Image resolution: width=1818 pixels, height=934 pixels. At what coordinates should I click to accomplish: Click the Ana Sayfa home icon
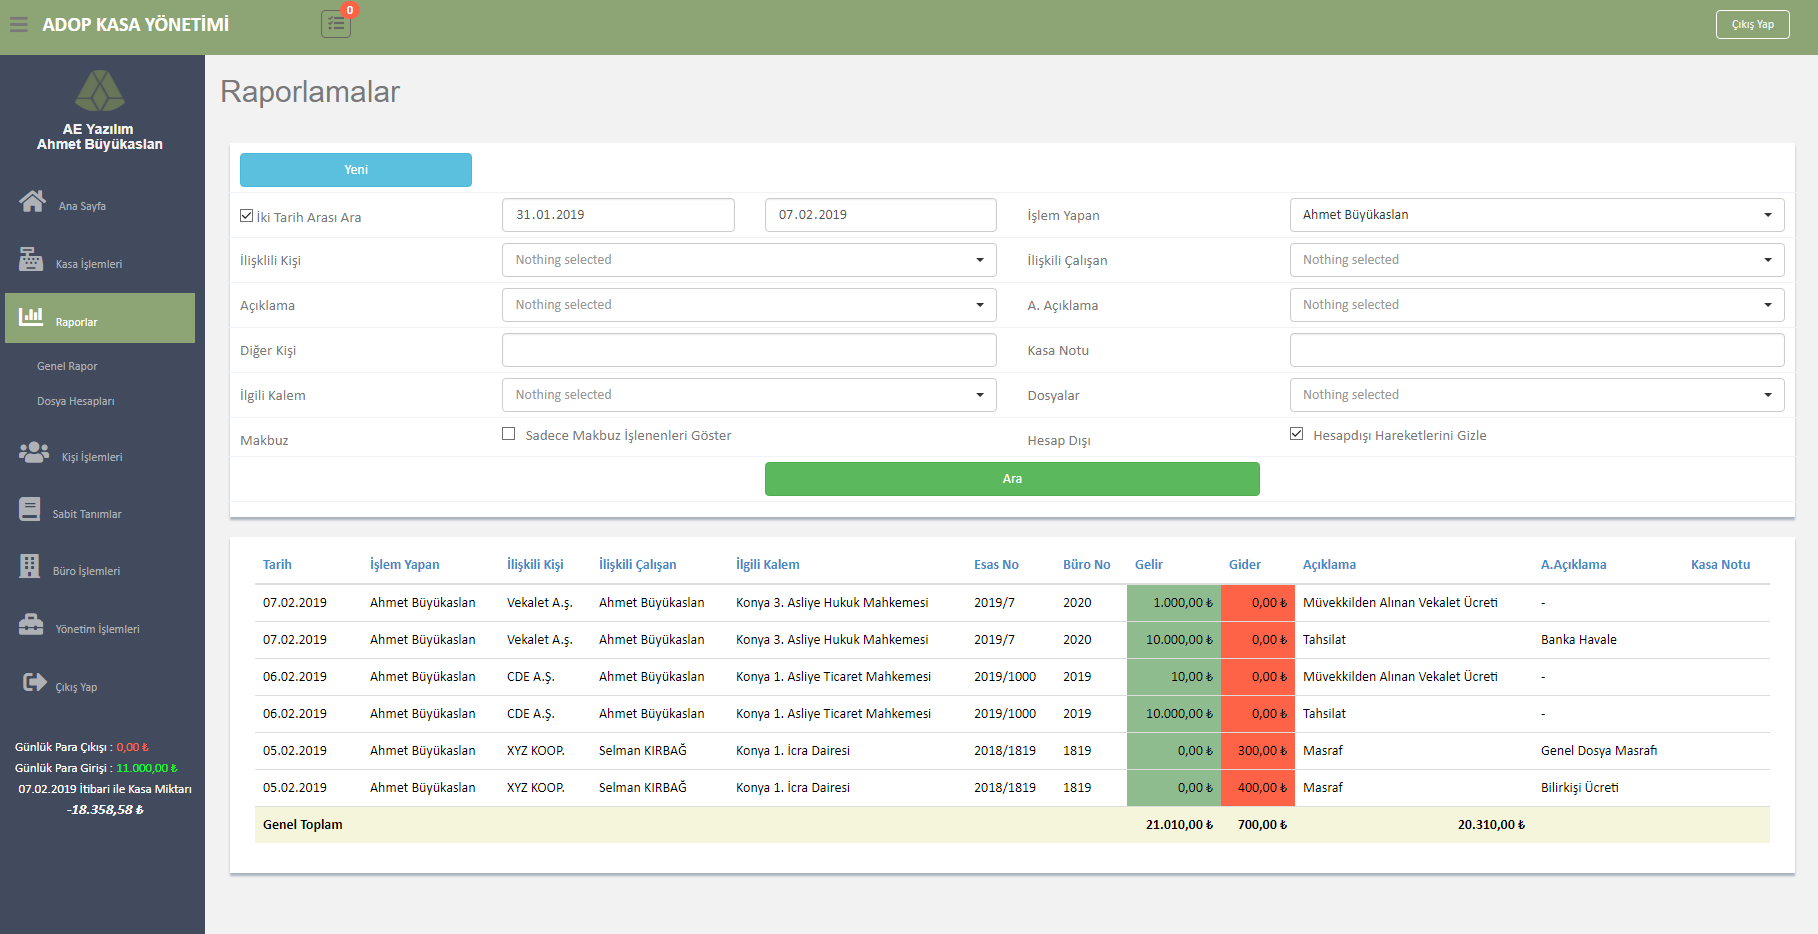tap(32, 201)
